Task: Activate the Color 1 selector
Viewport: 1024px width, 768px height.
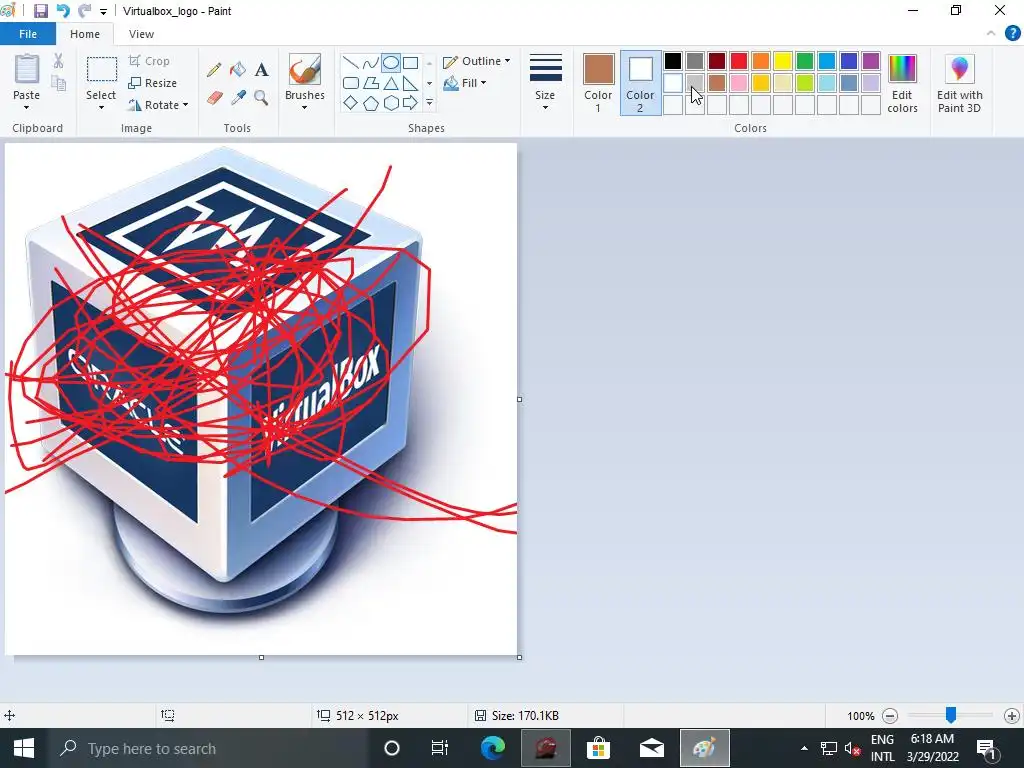Action: tap(598, 84)
